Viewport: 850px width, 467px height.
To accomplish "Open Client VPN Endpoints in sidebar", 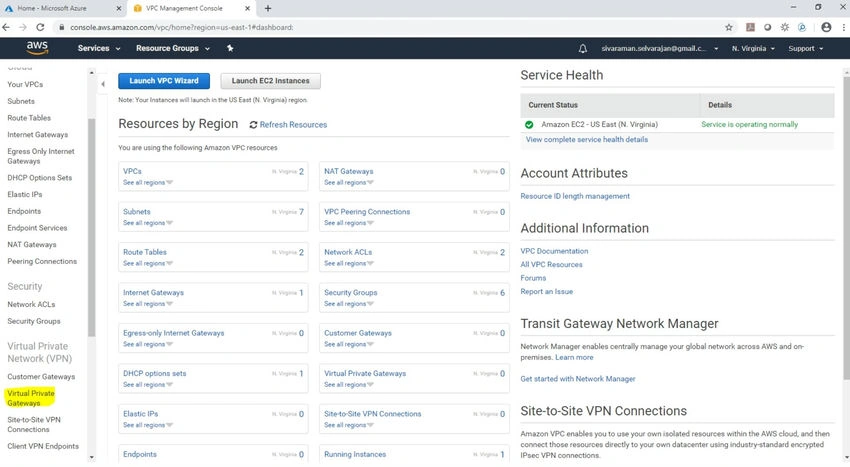I will tap(43, 446).
